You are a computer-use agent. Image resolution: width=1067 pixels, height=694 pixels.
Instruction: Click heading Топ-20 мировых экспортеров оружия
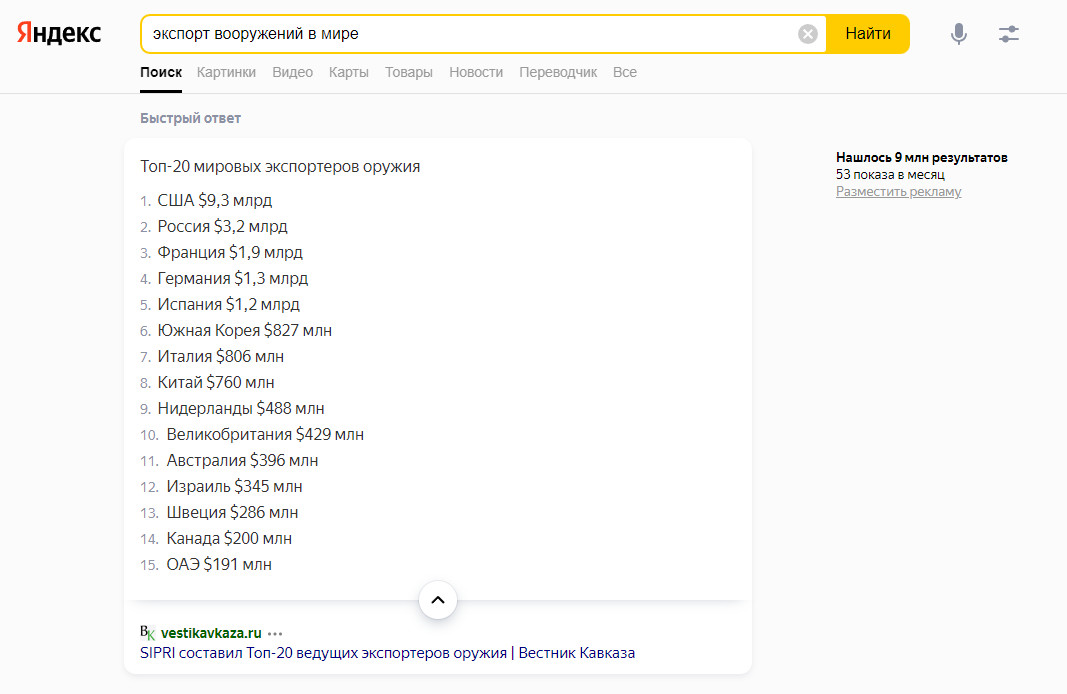(x=280, y=167)
